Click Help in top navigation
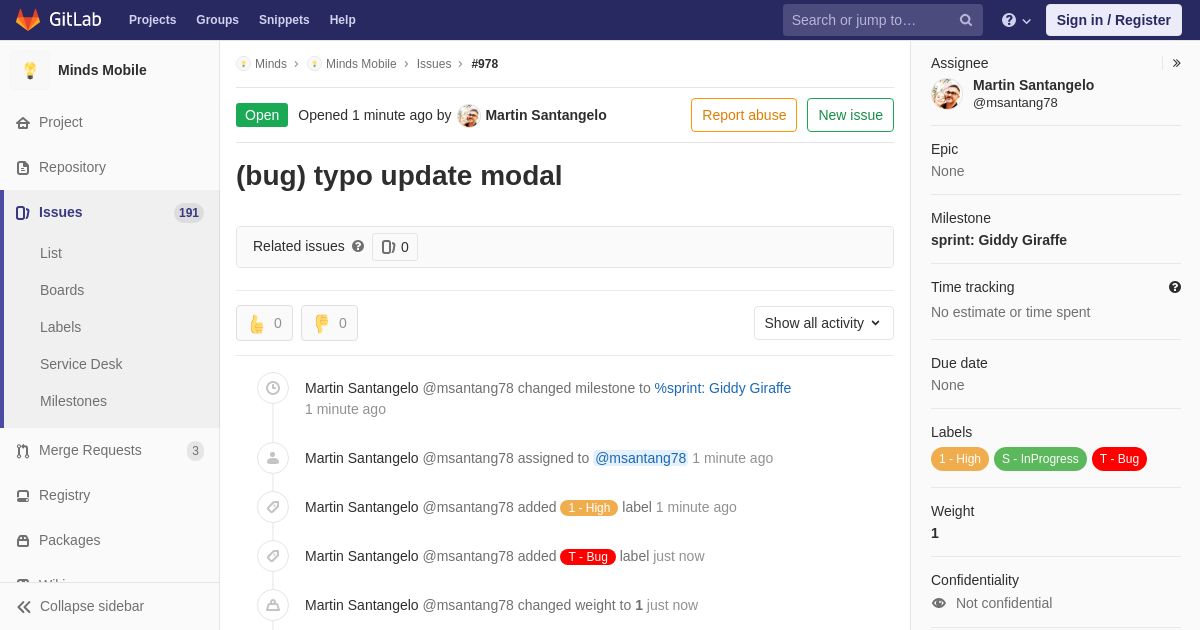The image size is (1200, 630). (343, 20)
